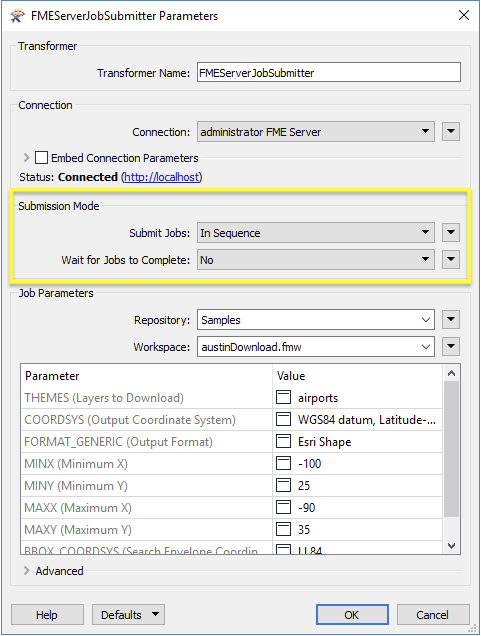
Task: Click the editor icon beside MINX value -100
Action: pyautogui.click(x=283, y=463)
